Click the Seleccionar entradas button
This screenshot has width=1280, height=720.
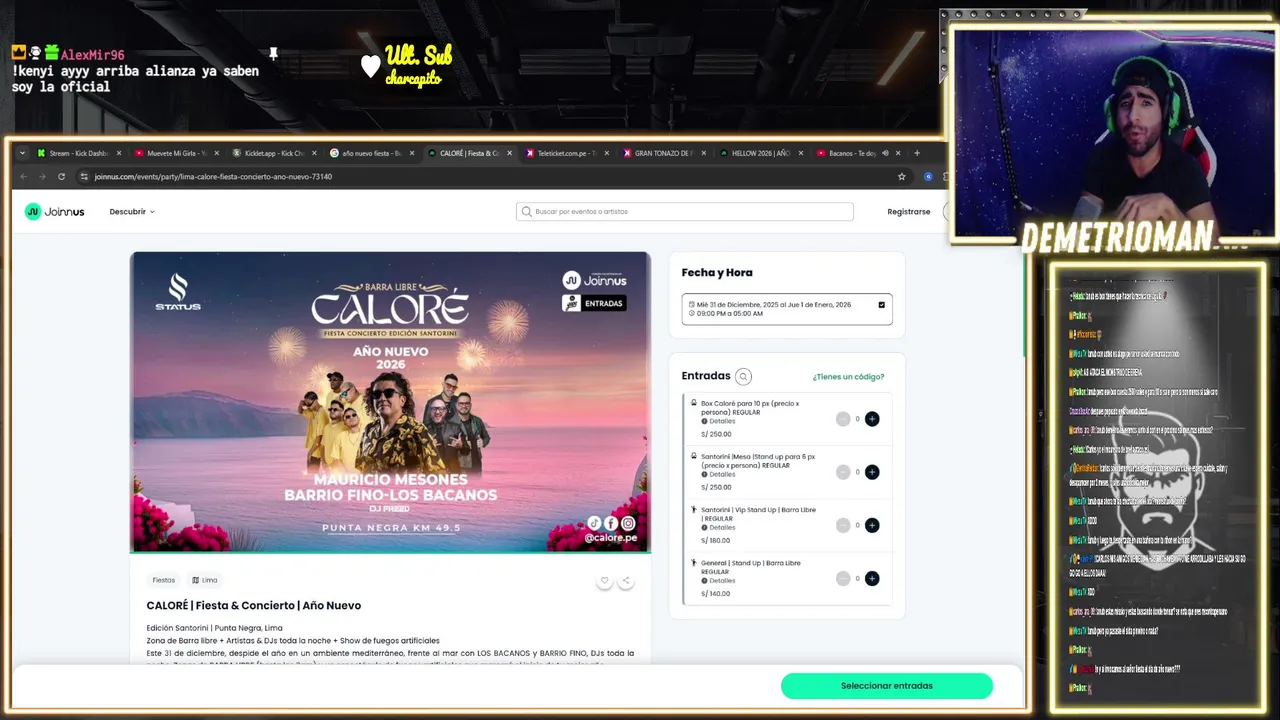887,686
